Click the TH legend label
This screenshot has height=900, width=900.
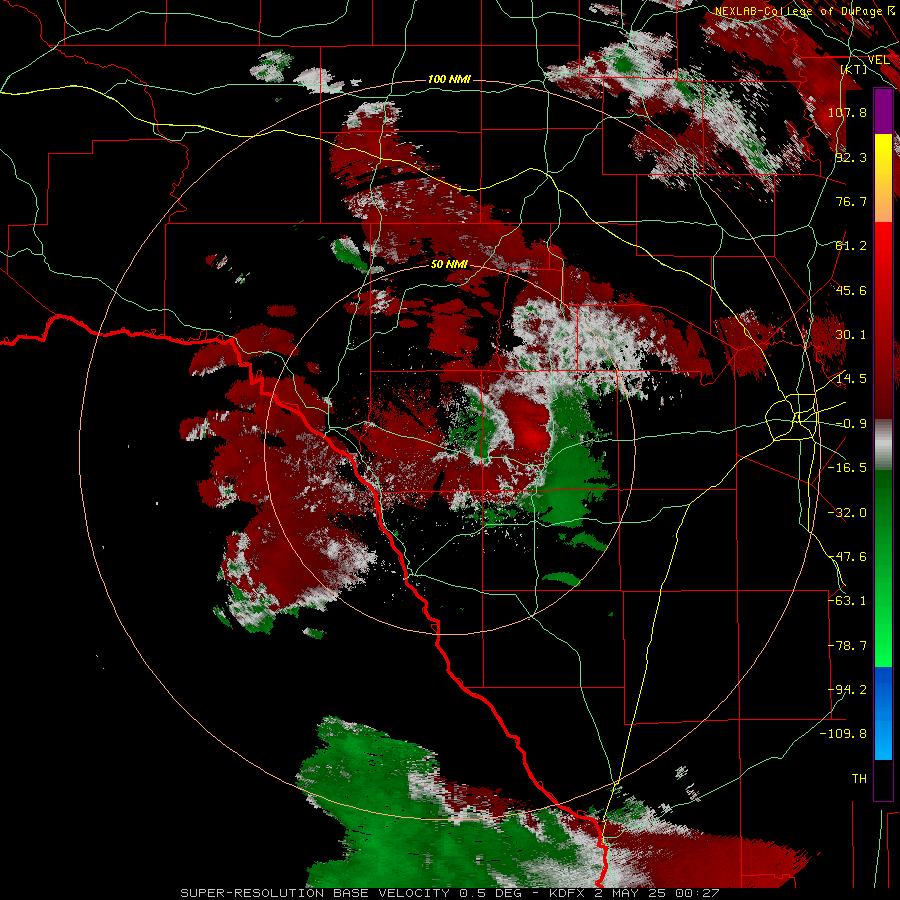(x=859, y=779)
